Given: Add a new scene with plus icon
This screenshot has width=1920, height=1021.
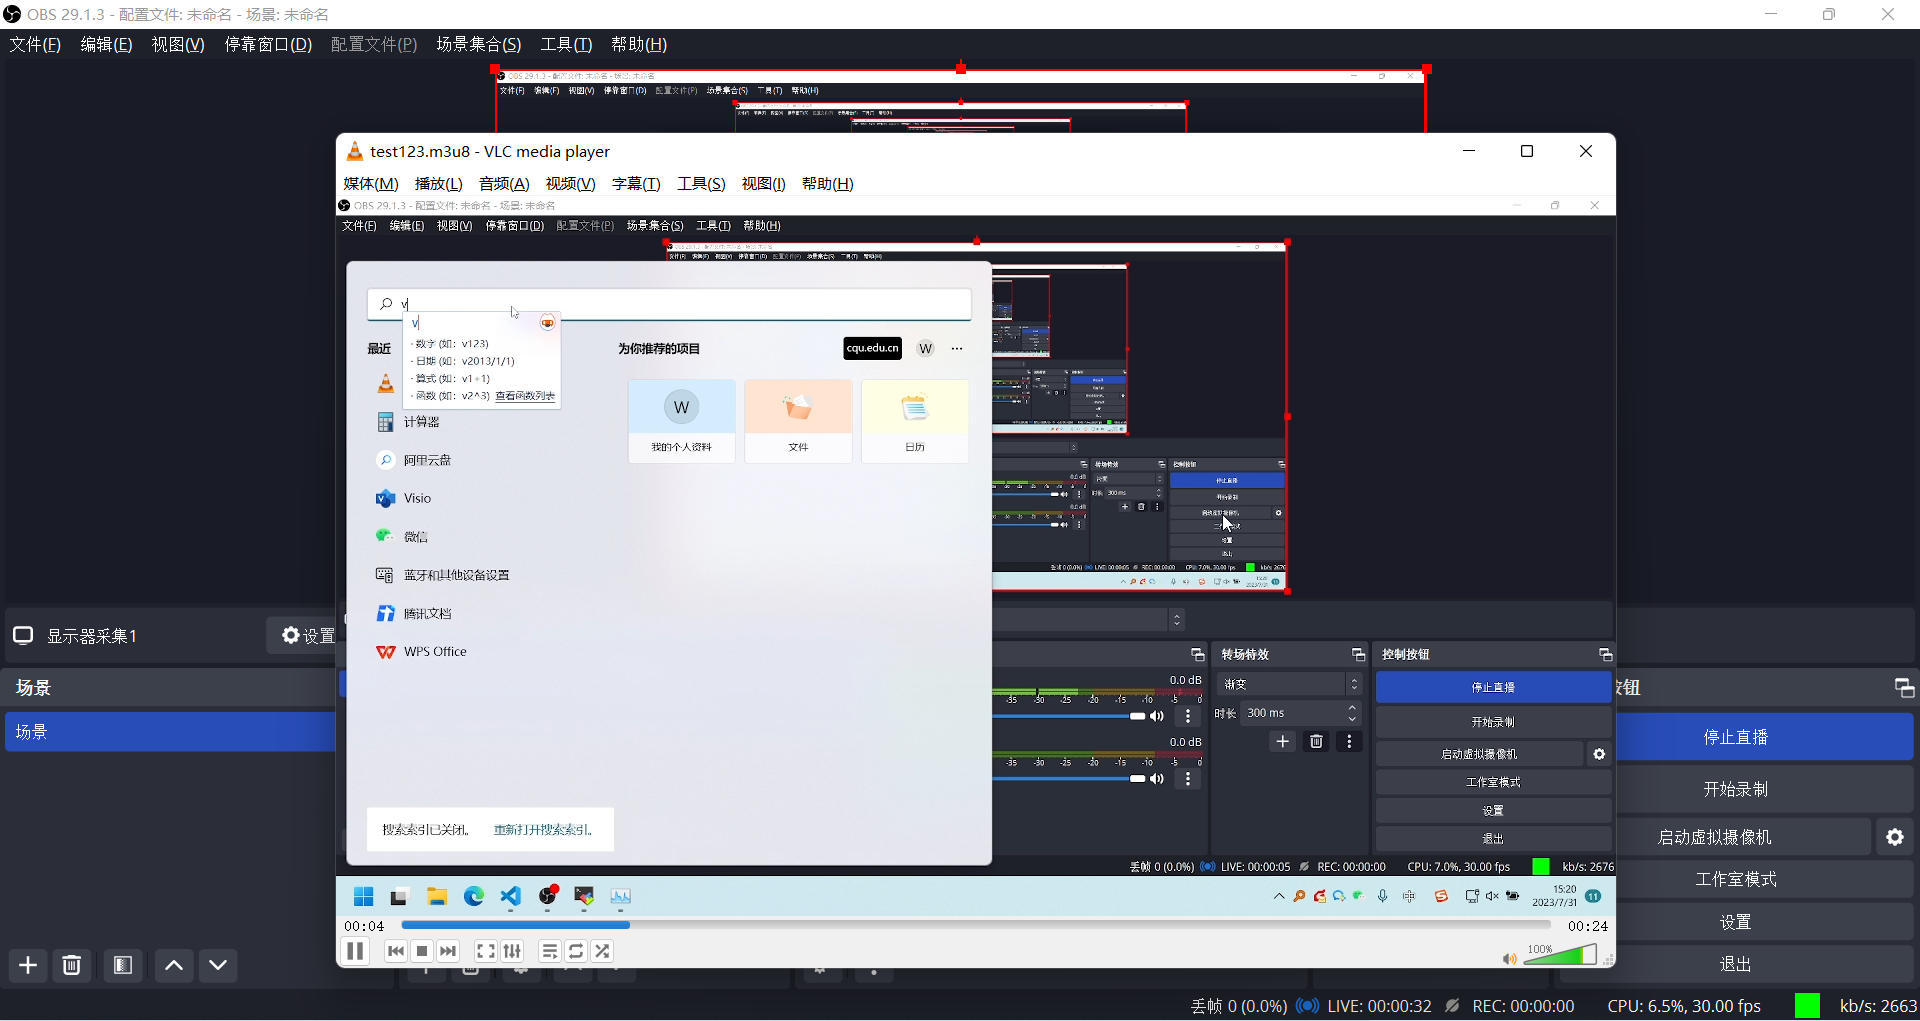Looking at the screenshot, I should (x=28, y=965).
